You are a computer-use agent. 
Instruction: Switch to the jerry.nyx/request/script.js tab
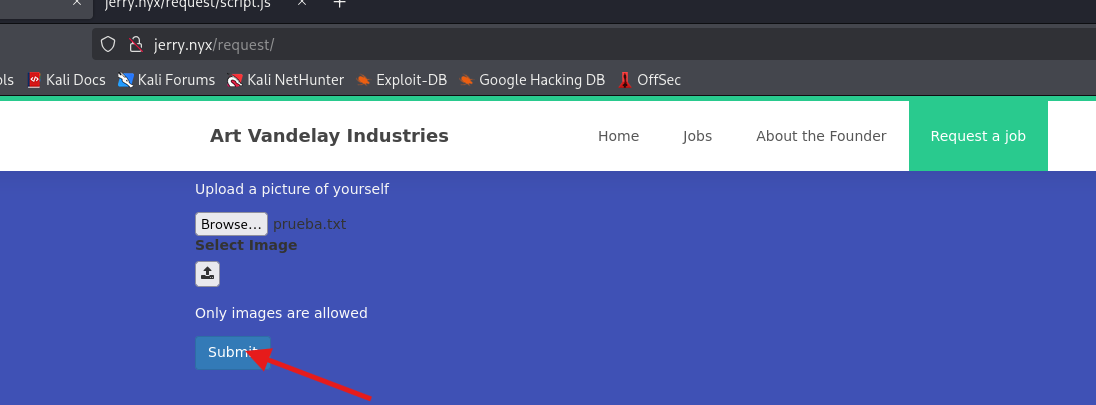point(190,4)
